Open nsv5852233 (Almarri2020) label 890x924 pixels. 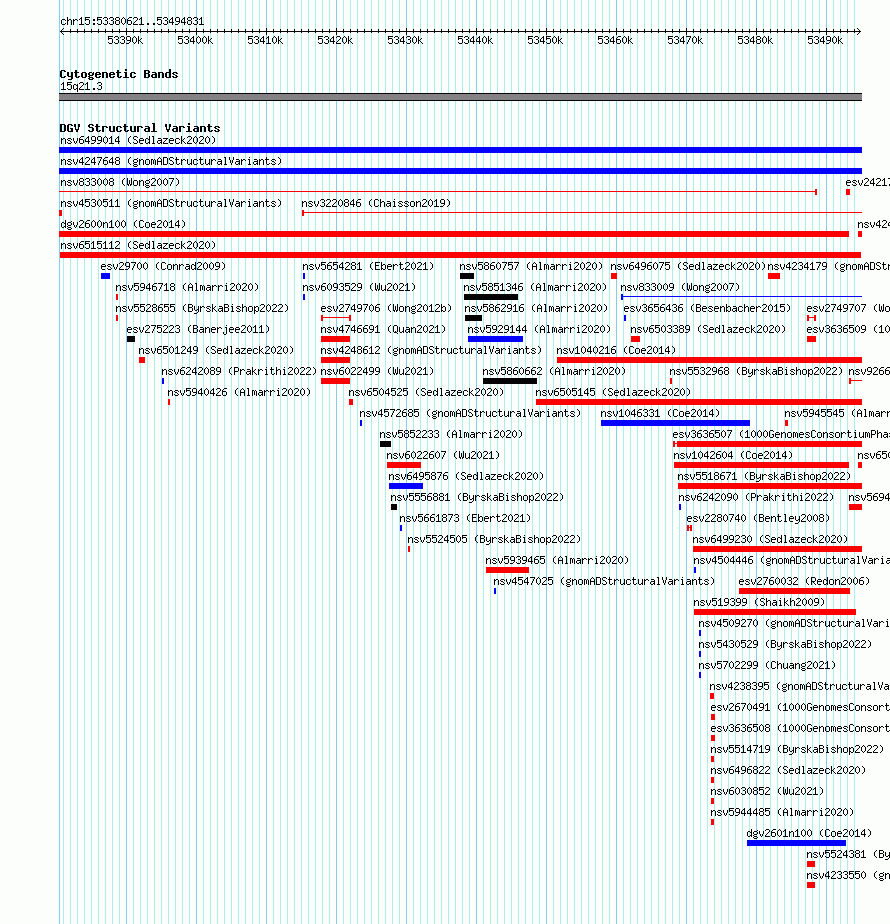451,434
